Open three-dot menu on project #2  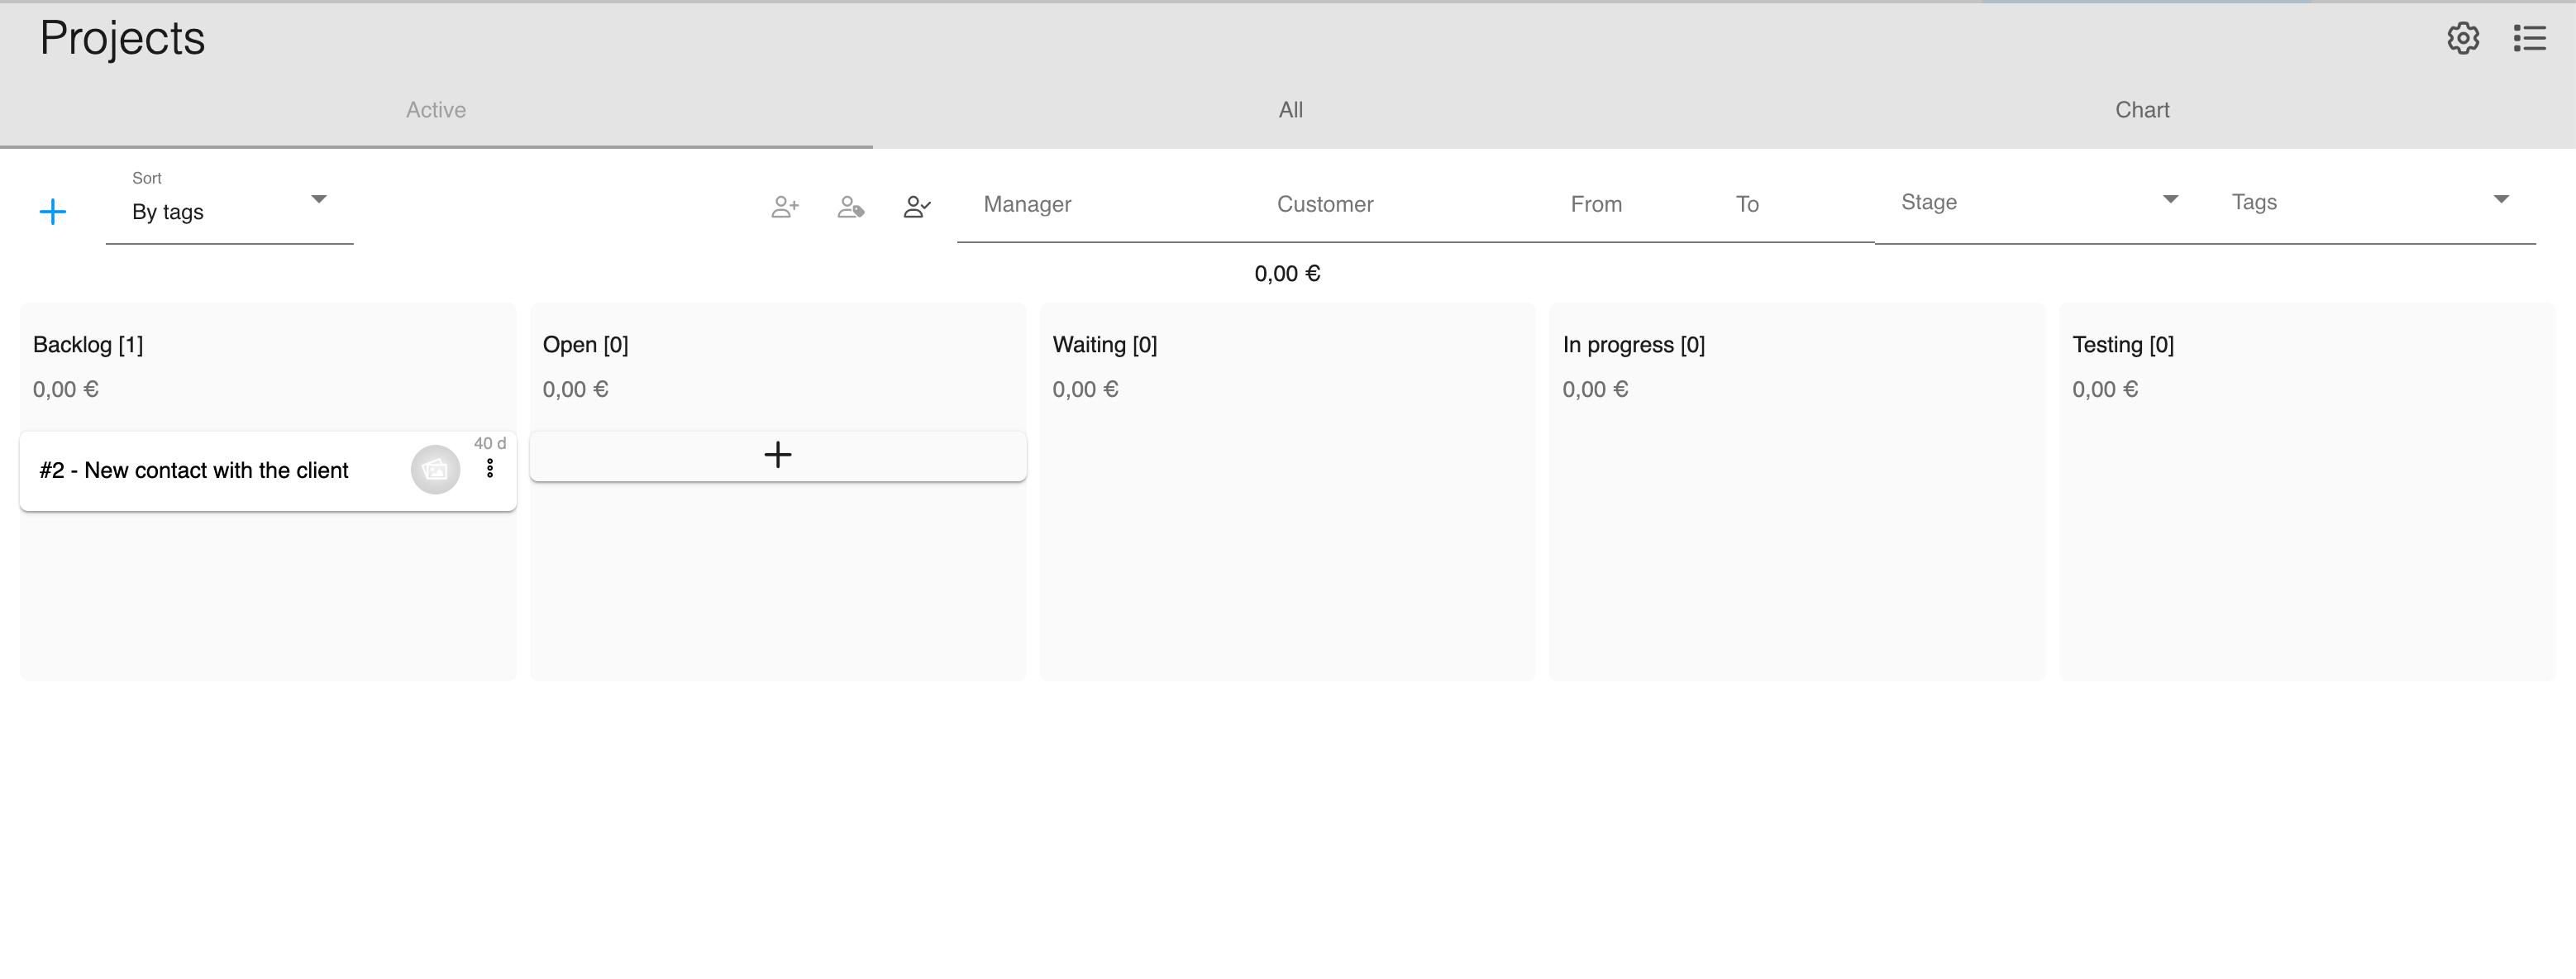(x=490, y=468)
